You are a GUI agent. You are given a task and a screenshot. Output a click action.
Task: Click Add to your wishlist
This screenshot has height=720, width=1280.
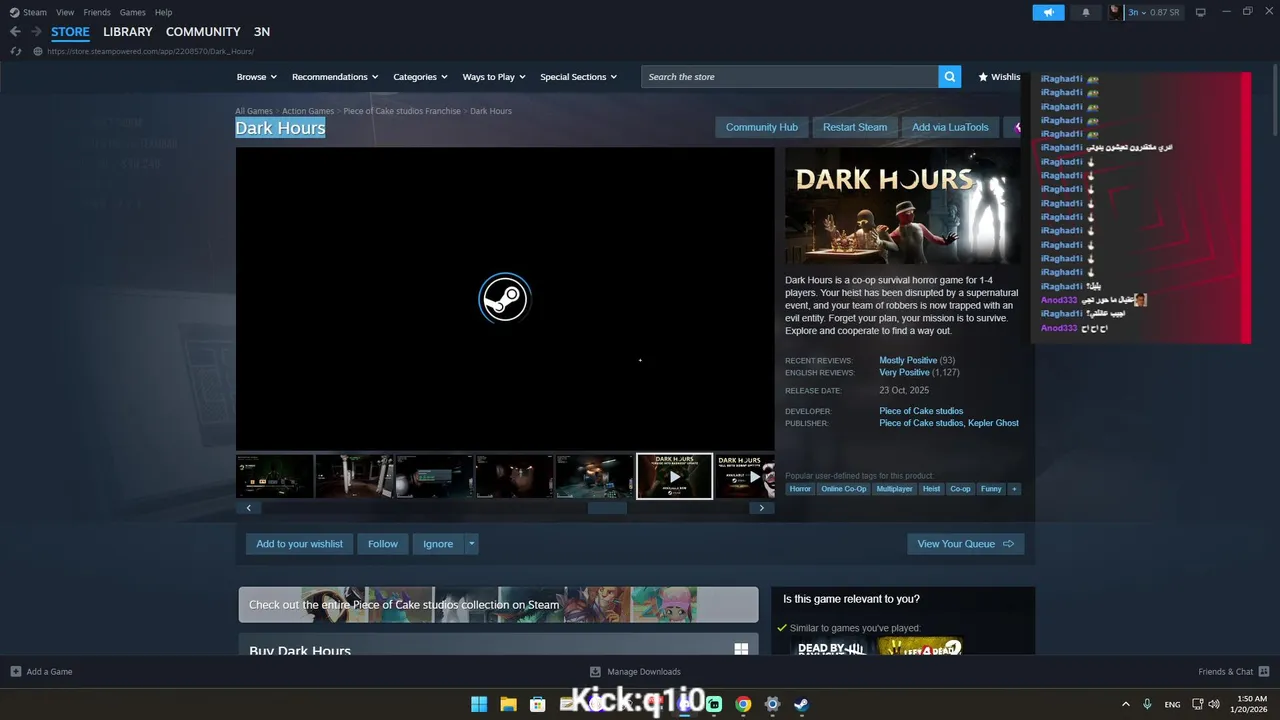(299, 544)
